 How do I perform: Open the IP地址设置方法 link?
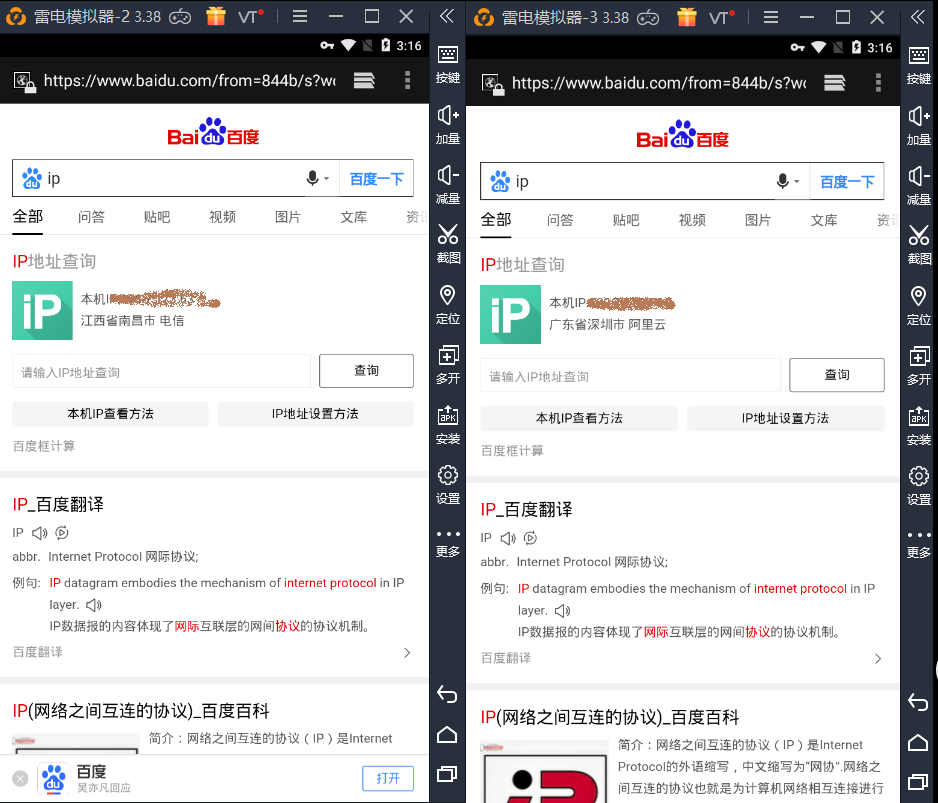[x=315, y=413]
